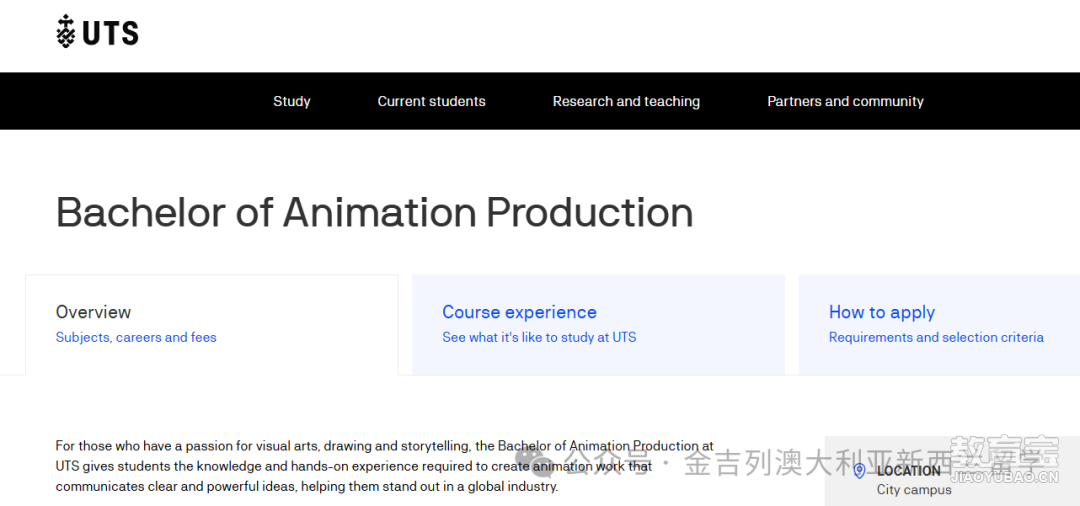The height and width of the screenshot is (506, 1080).
Task: Click the UTS logo
Action: click(x=97, y=31)
